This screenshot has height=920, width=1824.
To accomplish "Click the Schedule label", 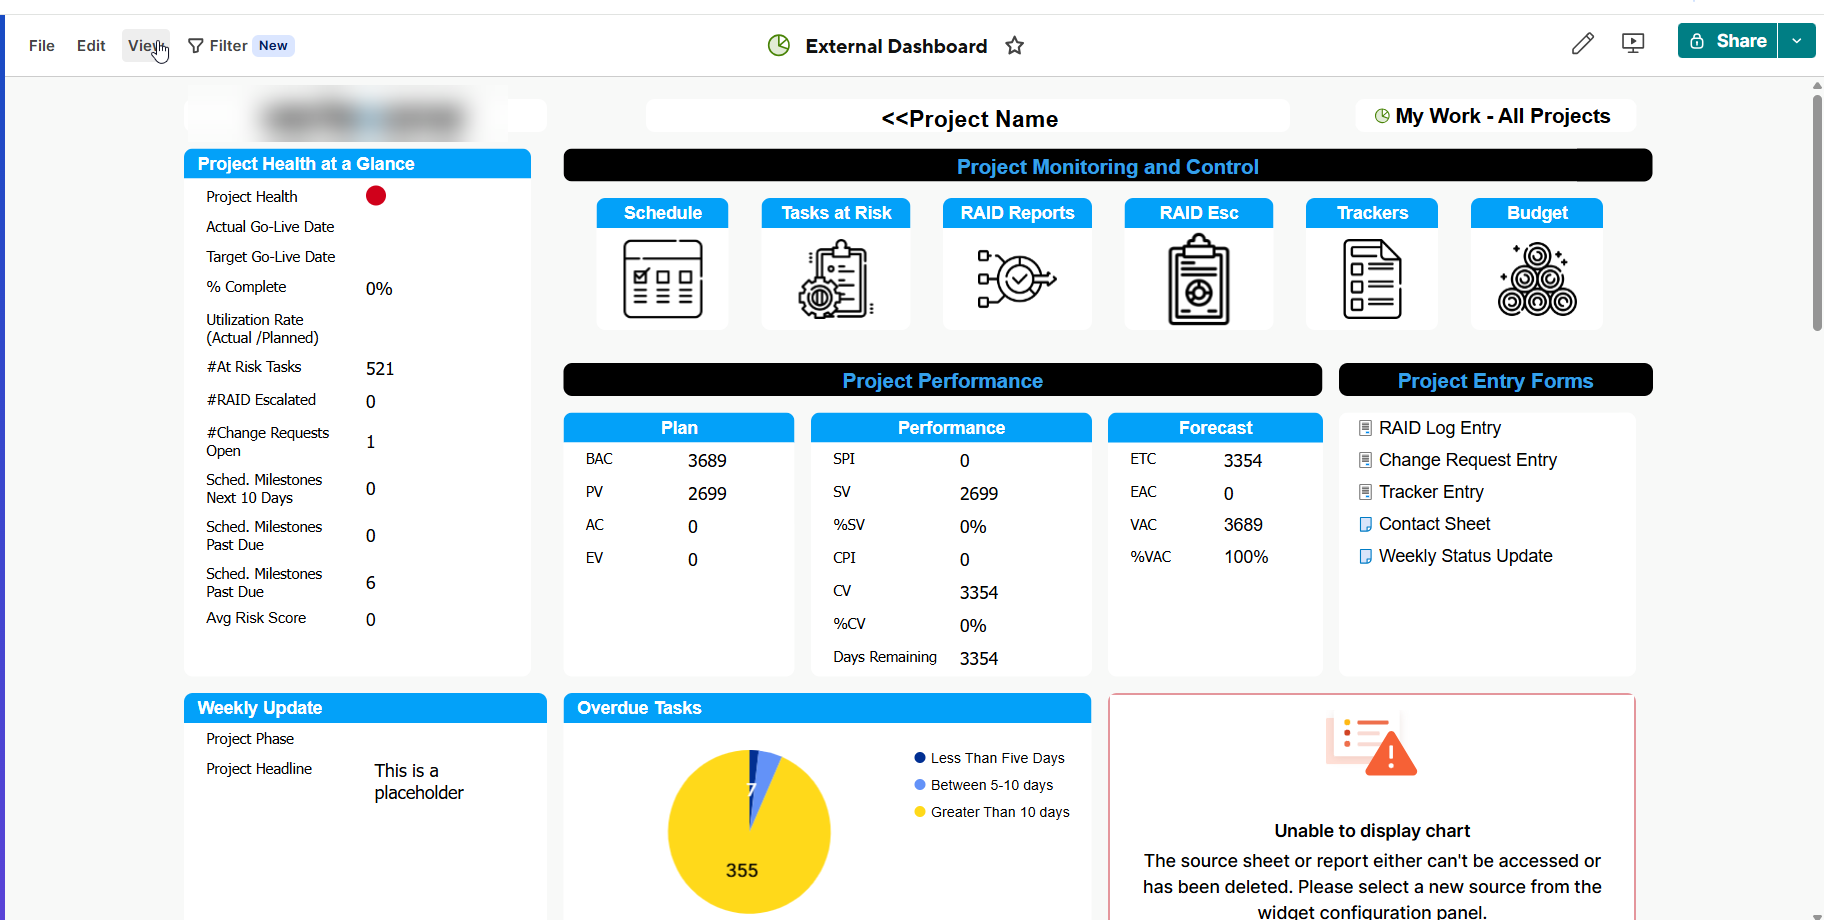I will (x=663, y=213).
